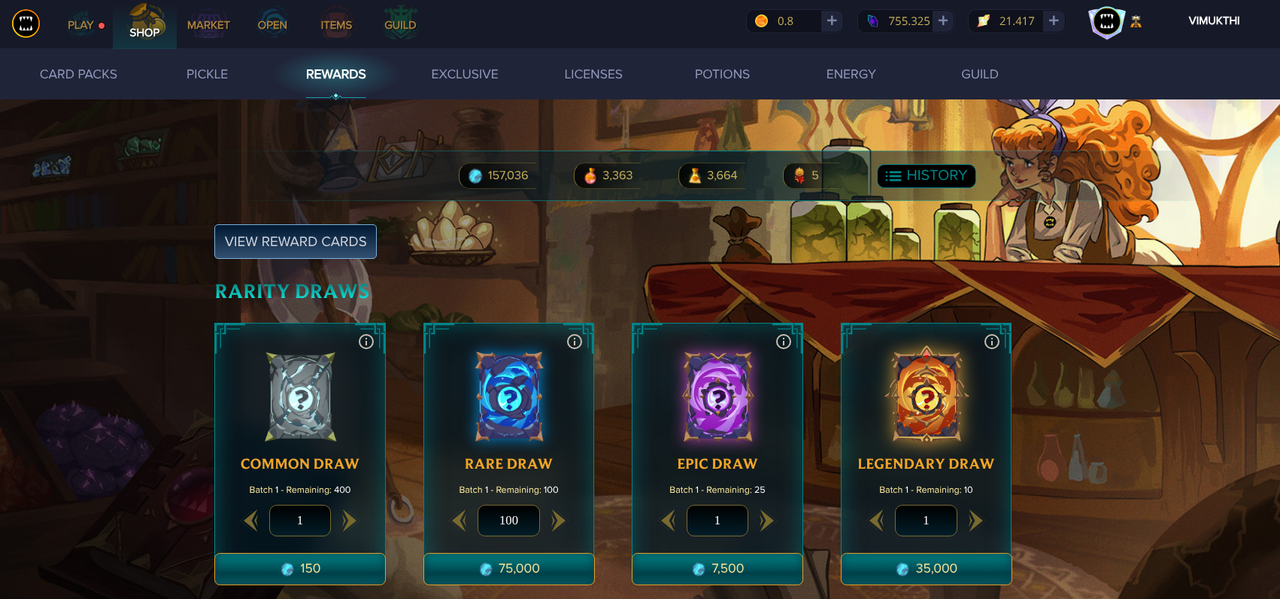Open the Splinterlands home logo
The height and width of the screenshot is (599, 1280).
click(x=26, y=24)
